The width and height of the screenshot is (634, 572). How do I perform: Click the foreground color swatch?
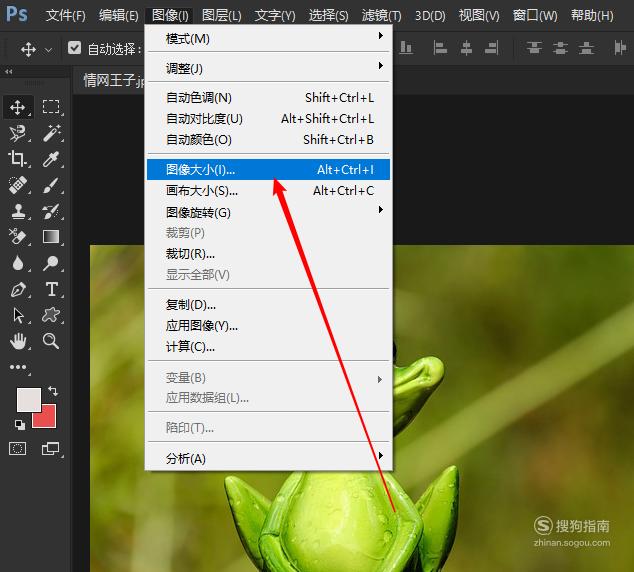pos(28,399)
